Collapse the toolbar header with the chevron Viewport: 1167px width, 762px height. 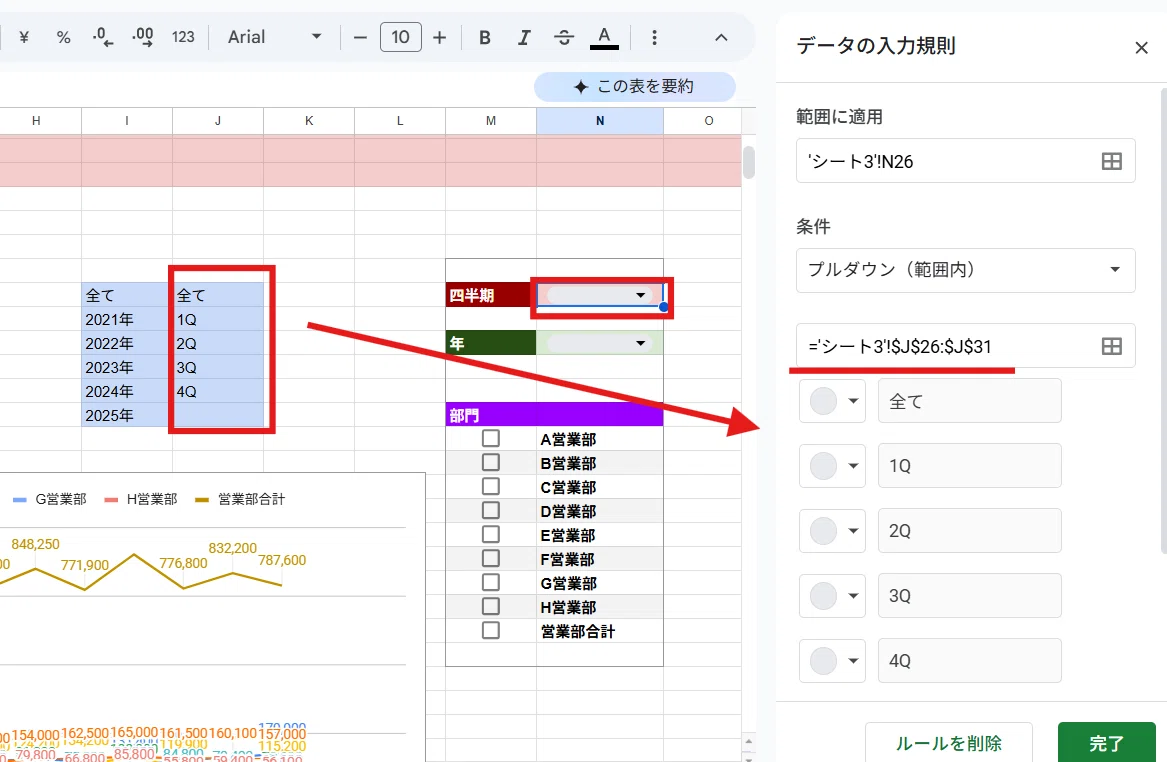pyautogui.click(x=721, y=37)
